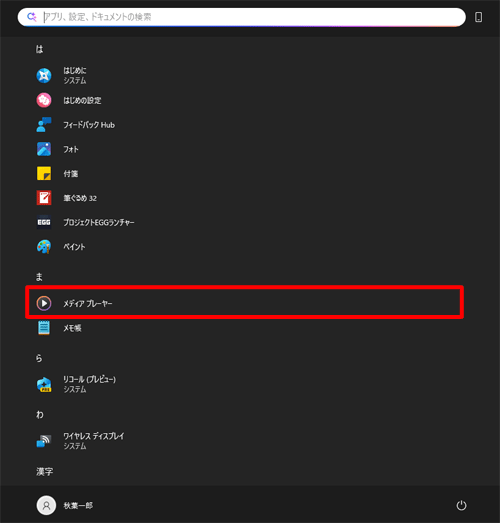
Task: Open the フォト photos app icon
Action: [44, 149]
